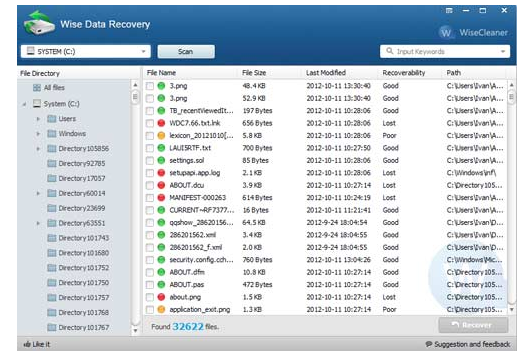Image resolution: width=524 pixels, height=364 pixels.
Task: Check the box for LAUISRTF.txt
Action: (150, 148)
